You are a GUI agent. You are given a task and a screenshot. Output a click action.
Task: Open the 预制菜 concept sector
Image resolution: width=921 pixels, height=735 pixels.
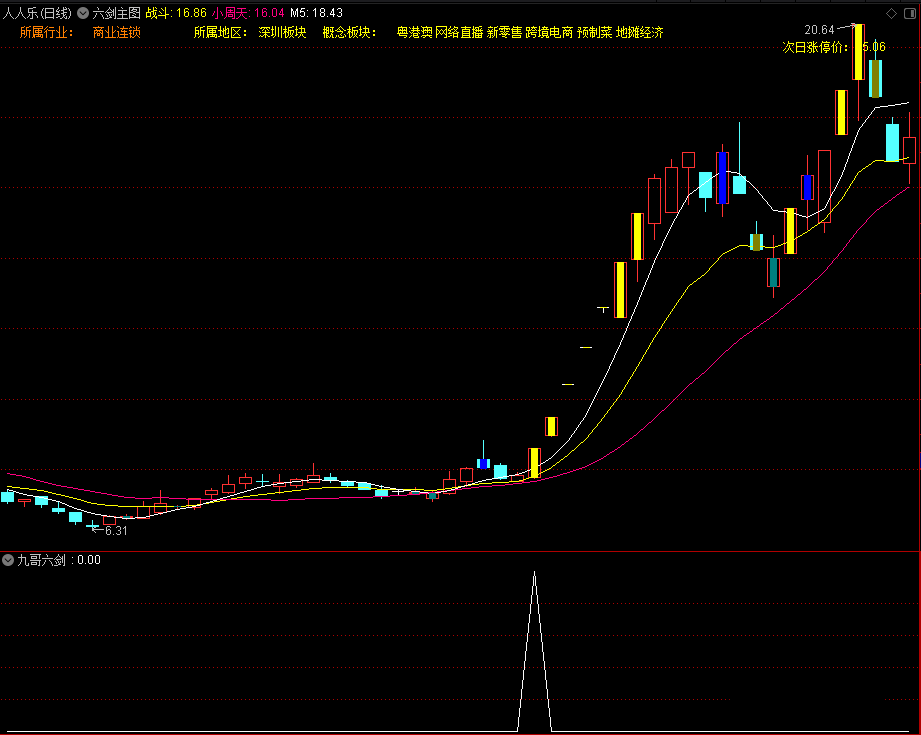click(x=594, y=32)
